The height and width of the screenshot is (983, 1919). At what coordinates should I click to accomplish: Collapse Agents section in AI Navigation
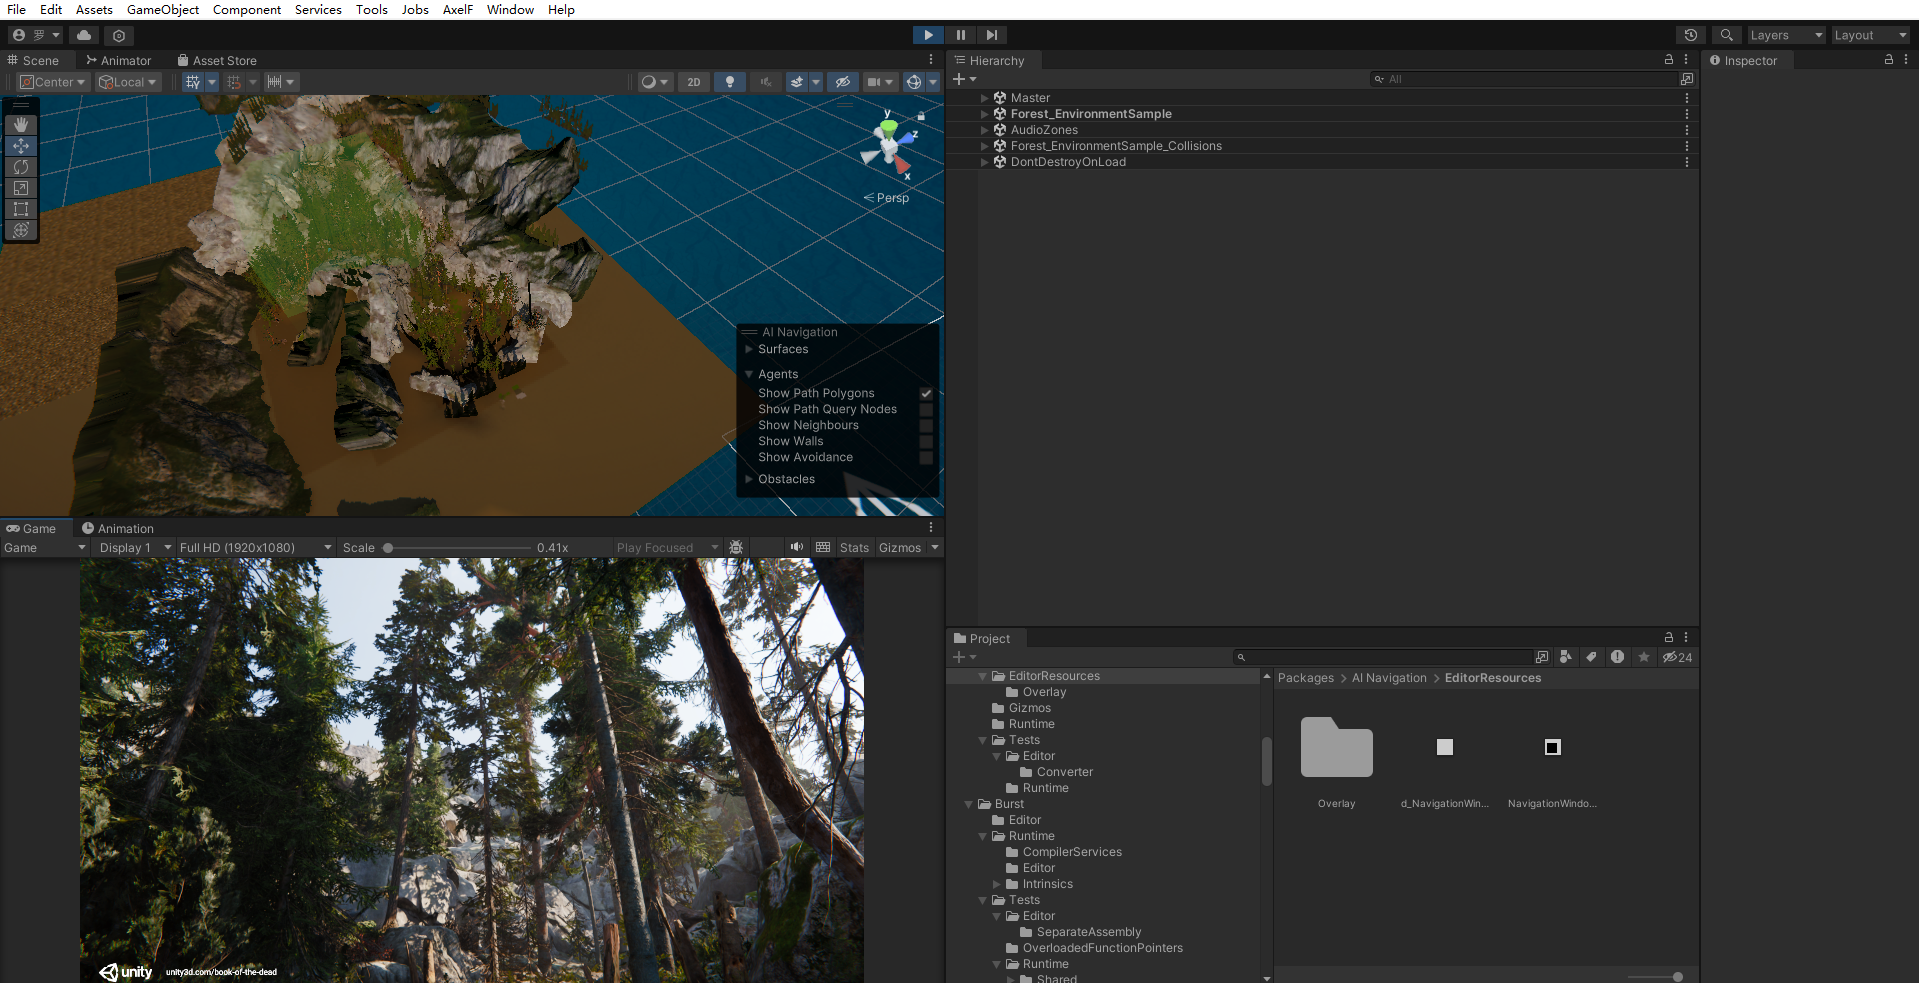(749, 374)
